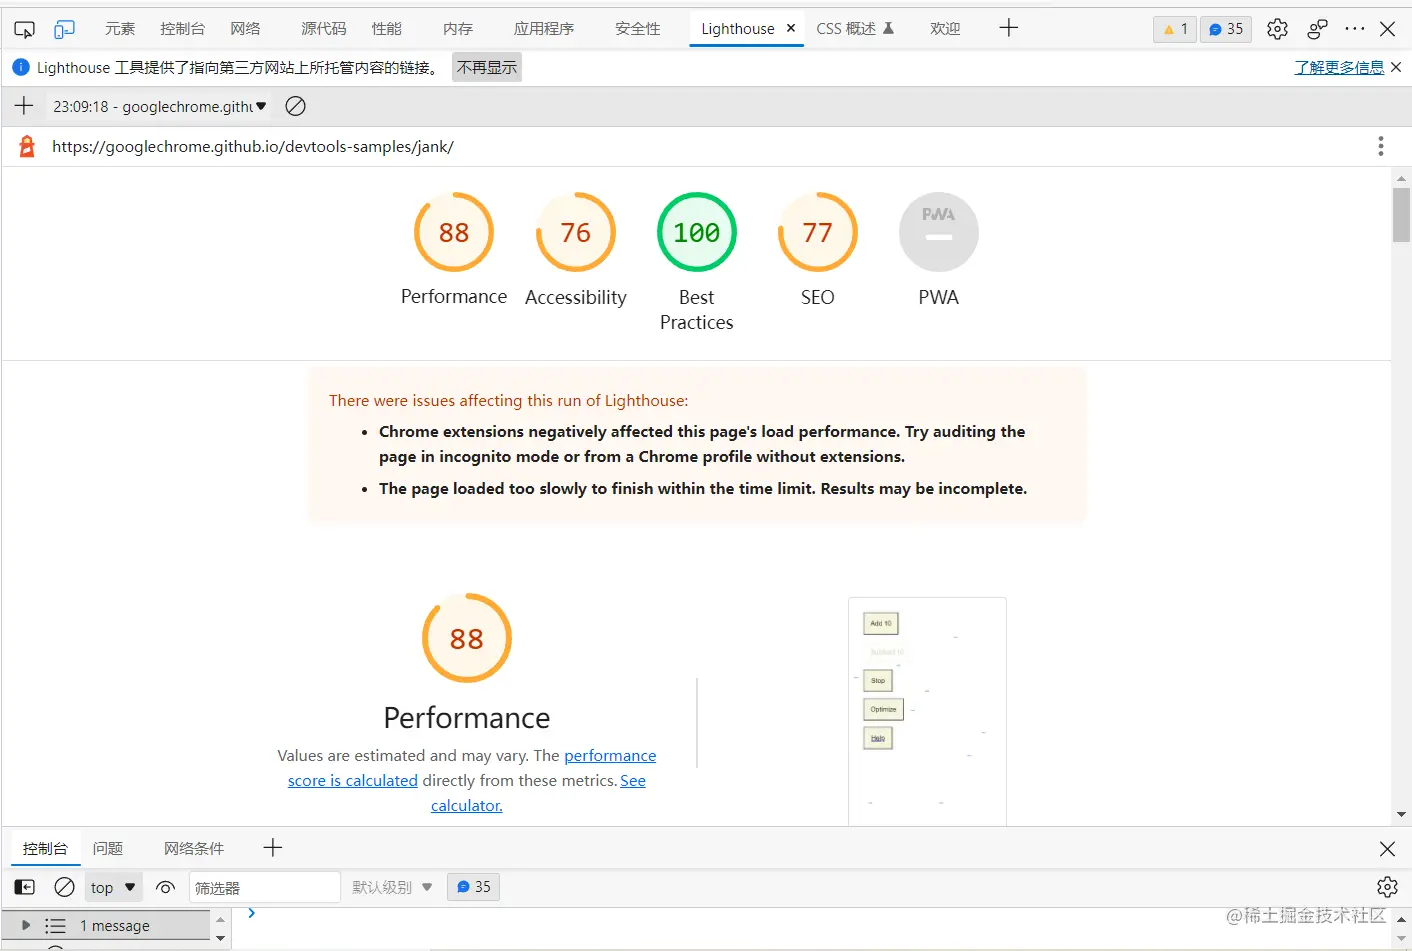This screenshot has width=1412, height=951.
Task: Jump to SEO score gauge 77
Action: (x=818, y=251)
